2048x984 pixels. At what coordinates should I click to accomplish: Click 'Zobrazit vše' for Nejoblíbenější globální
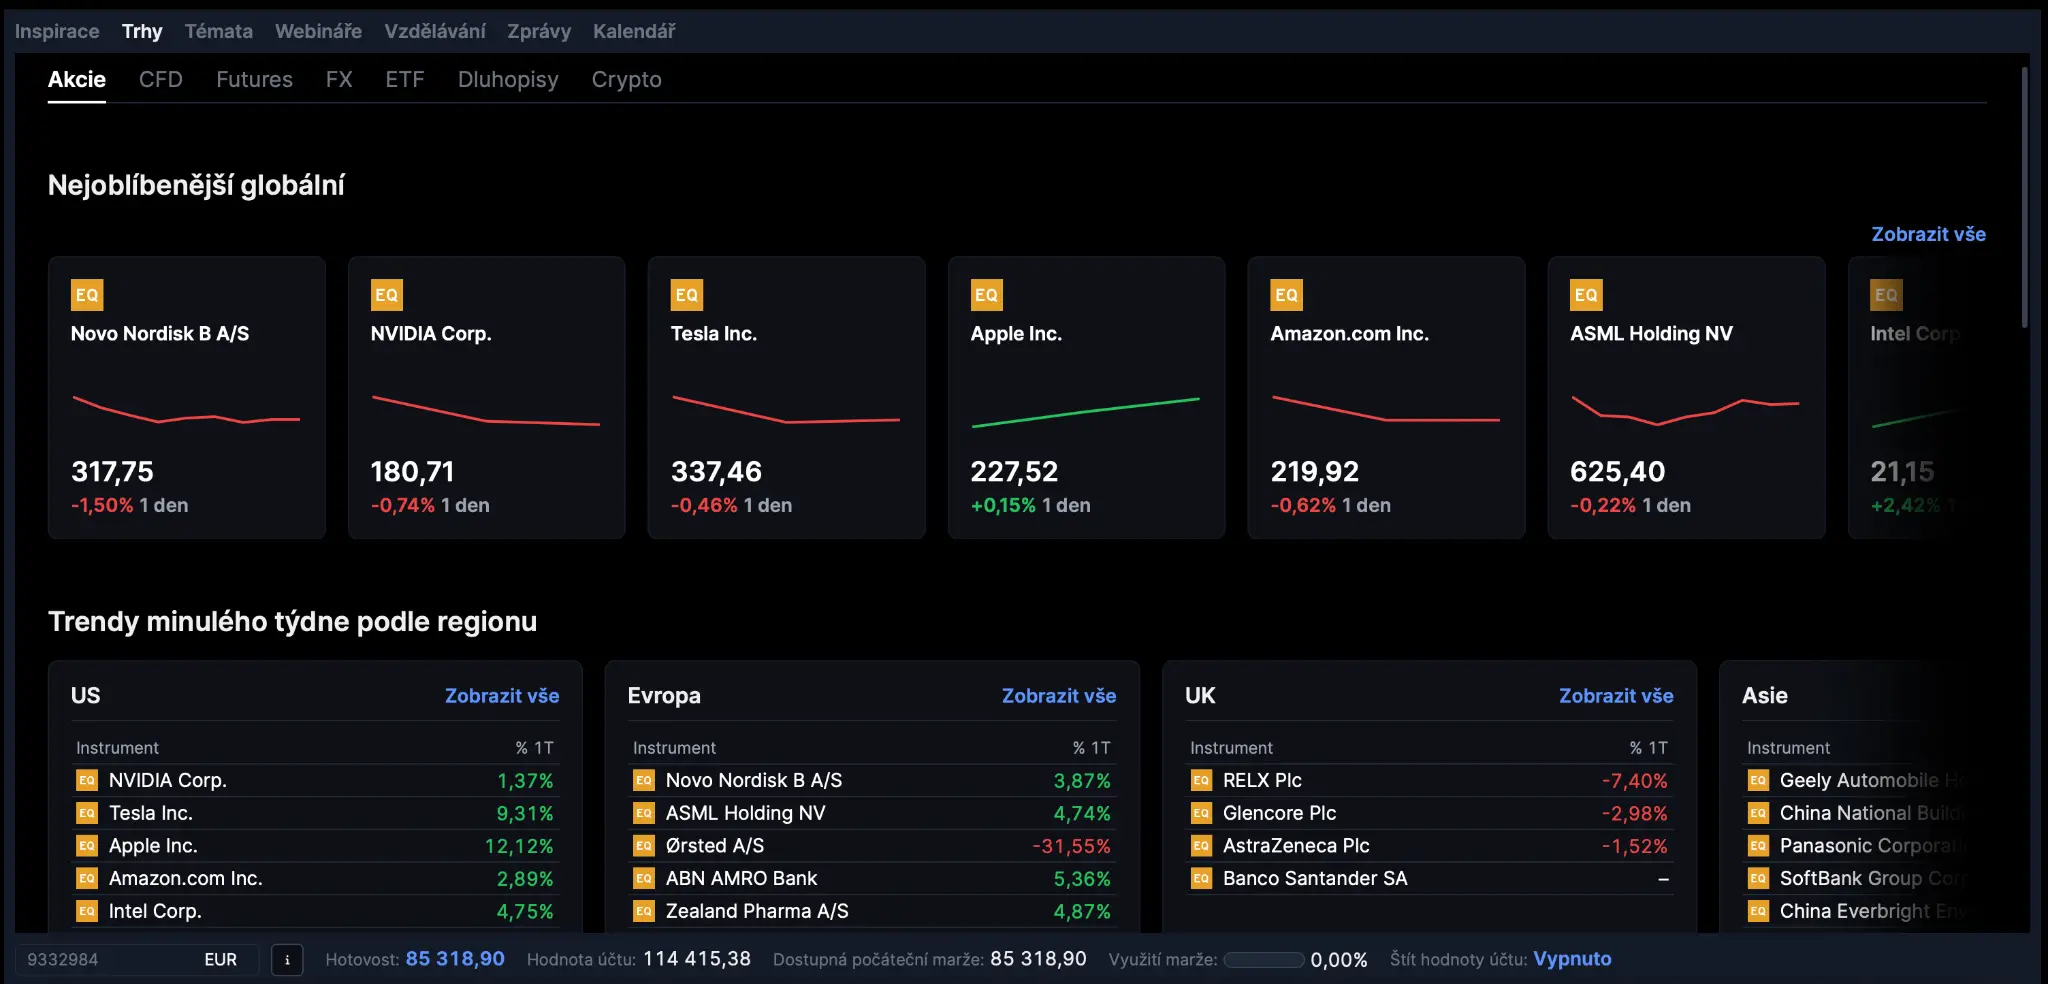pyautogui.click(x=1928, y=234)
